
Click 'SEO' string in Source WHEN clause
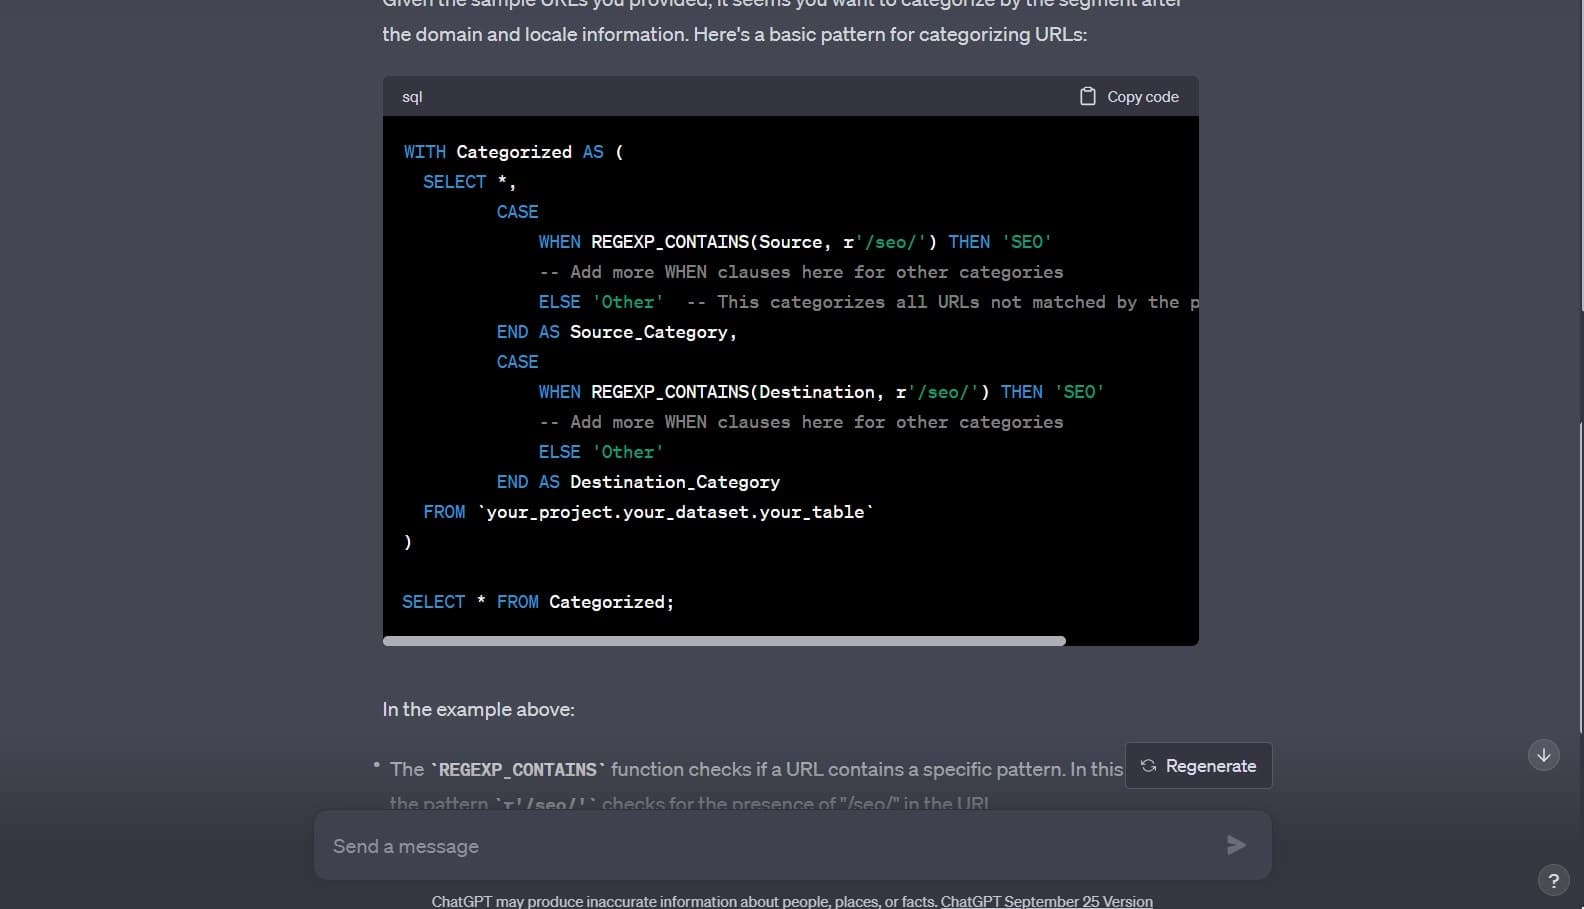click(x=1026, y=242)
